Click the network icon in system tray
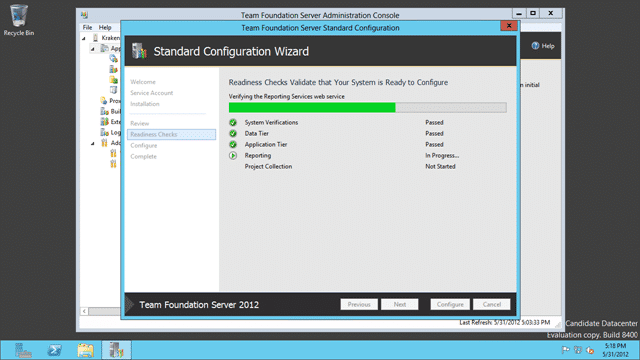Screen dimensions: 640x360 (578, 350)
